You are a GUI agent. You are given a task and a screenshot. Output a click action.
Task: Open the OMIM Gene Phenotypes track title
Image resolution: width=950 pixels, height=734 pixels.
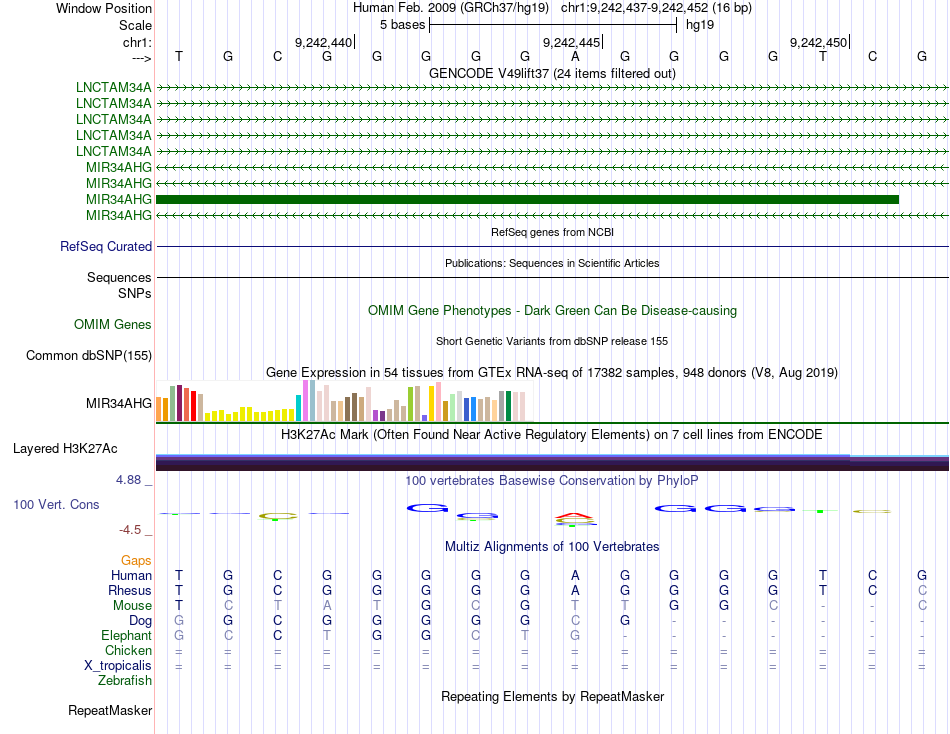point(552,310)
